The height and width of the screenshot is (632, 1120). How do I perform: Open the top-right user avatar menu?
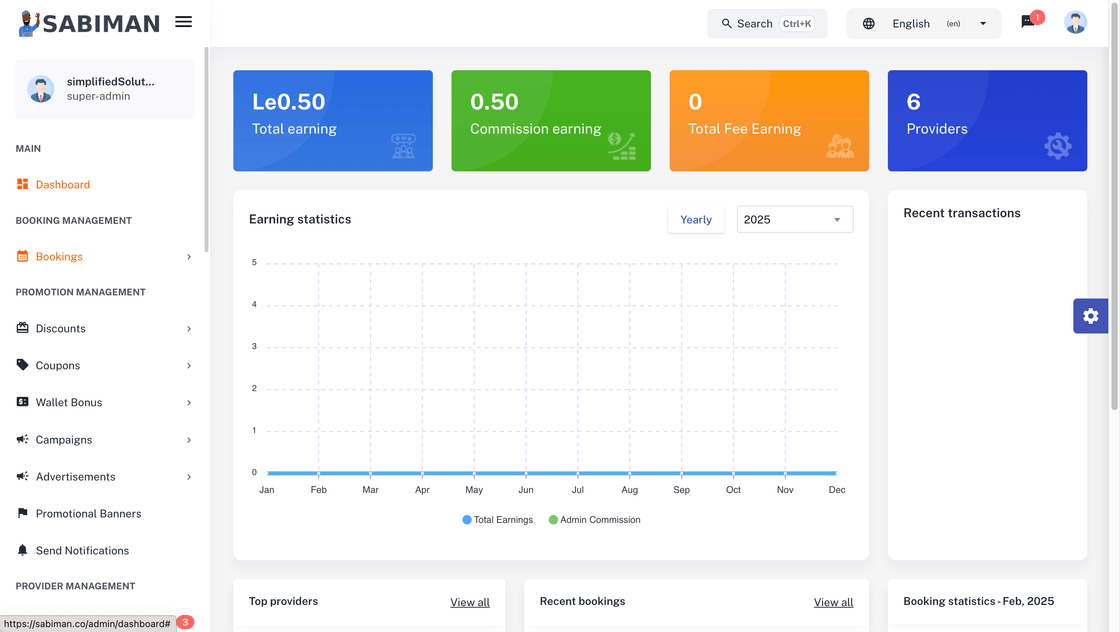click(1075, 22)
